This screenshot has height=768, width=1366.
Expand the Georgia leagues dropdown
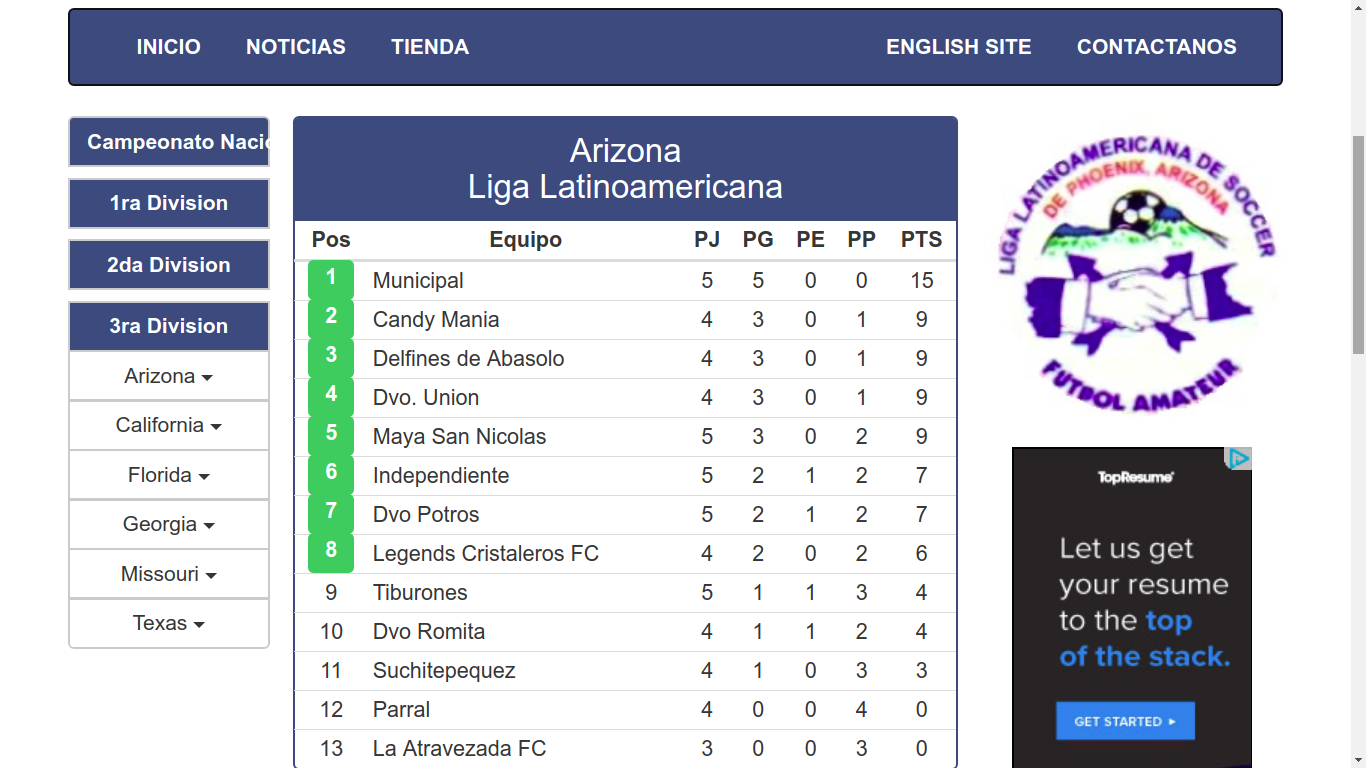[169, 524]
